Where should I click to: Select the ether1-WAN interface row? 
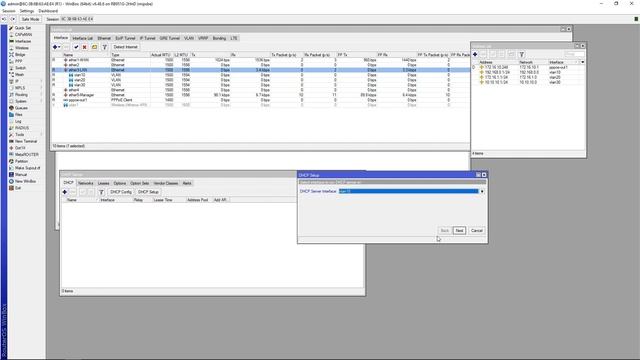click(260, 60)
